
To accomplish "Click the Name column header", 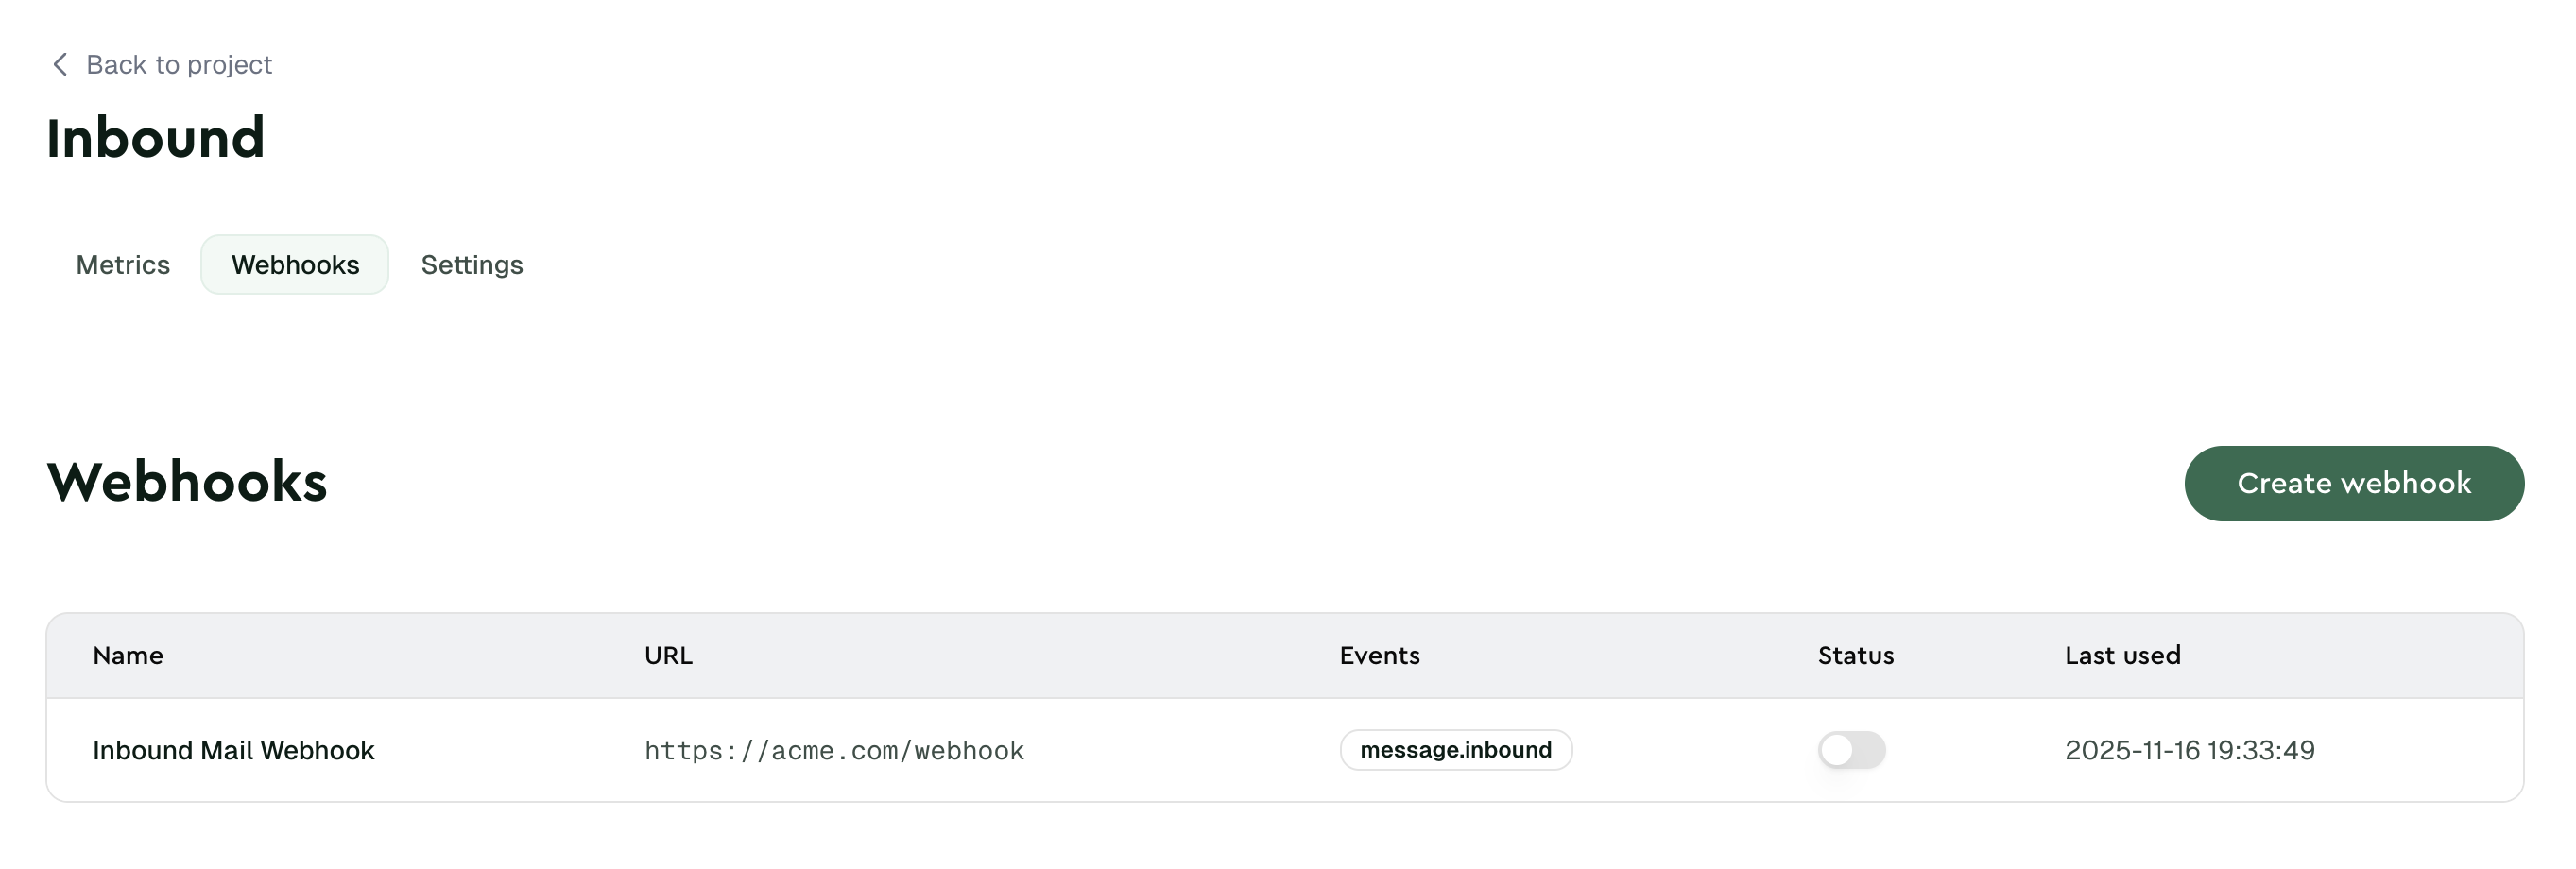I will click(x=128, y=655).
